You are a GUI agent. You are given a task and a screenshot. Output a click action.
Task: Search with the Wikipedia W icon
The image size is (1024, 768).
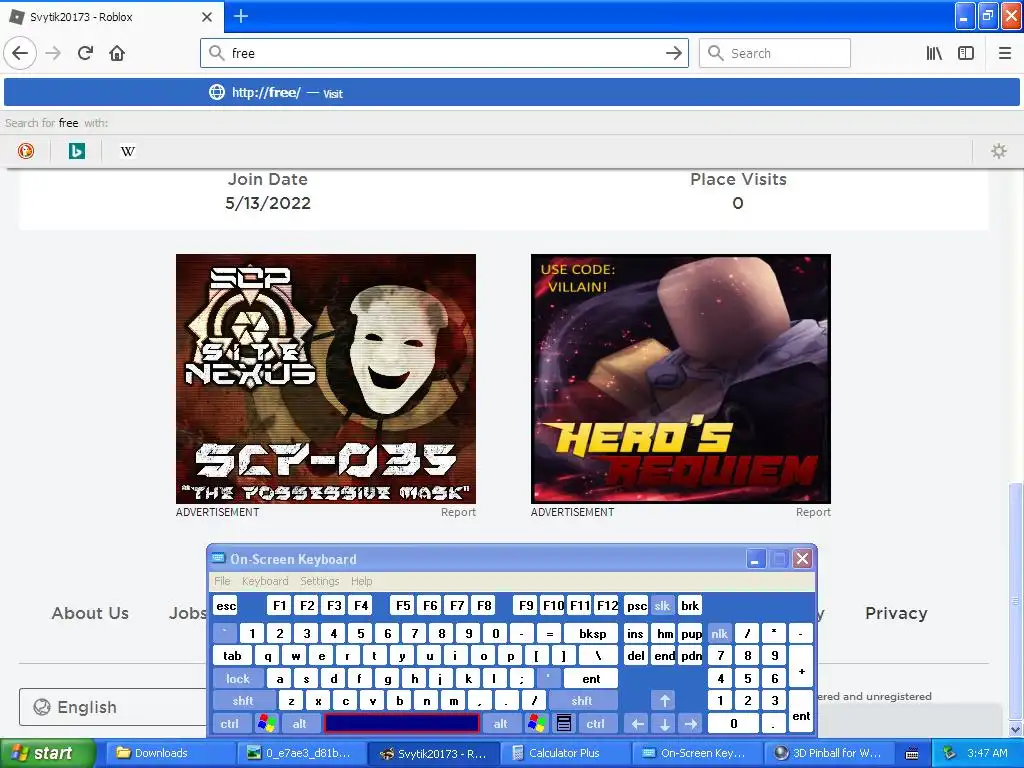127,151
